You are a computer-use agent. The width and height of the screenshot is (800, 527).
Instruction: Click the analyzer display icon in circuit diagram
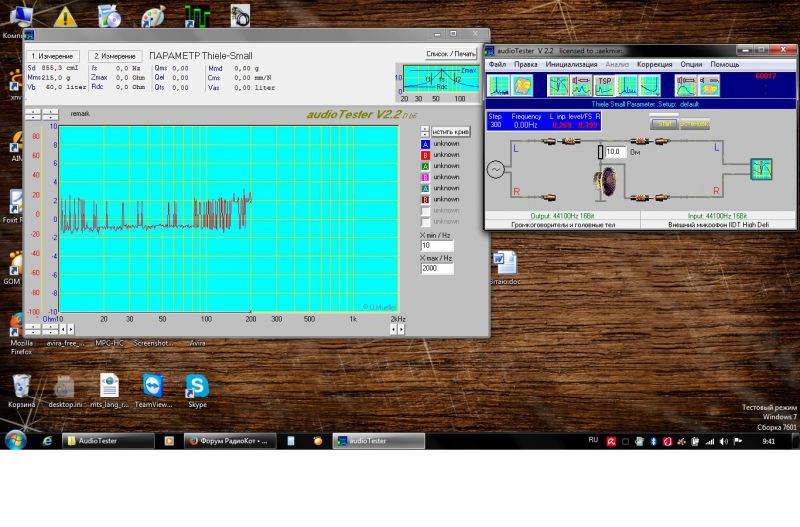(761, 169)
